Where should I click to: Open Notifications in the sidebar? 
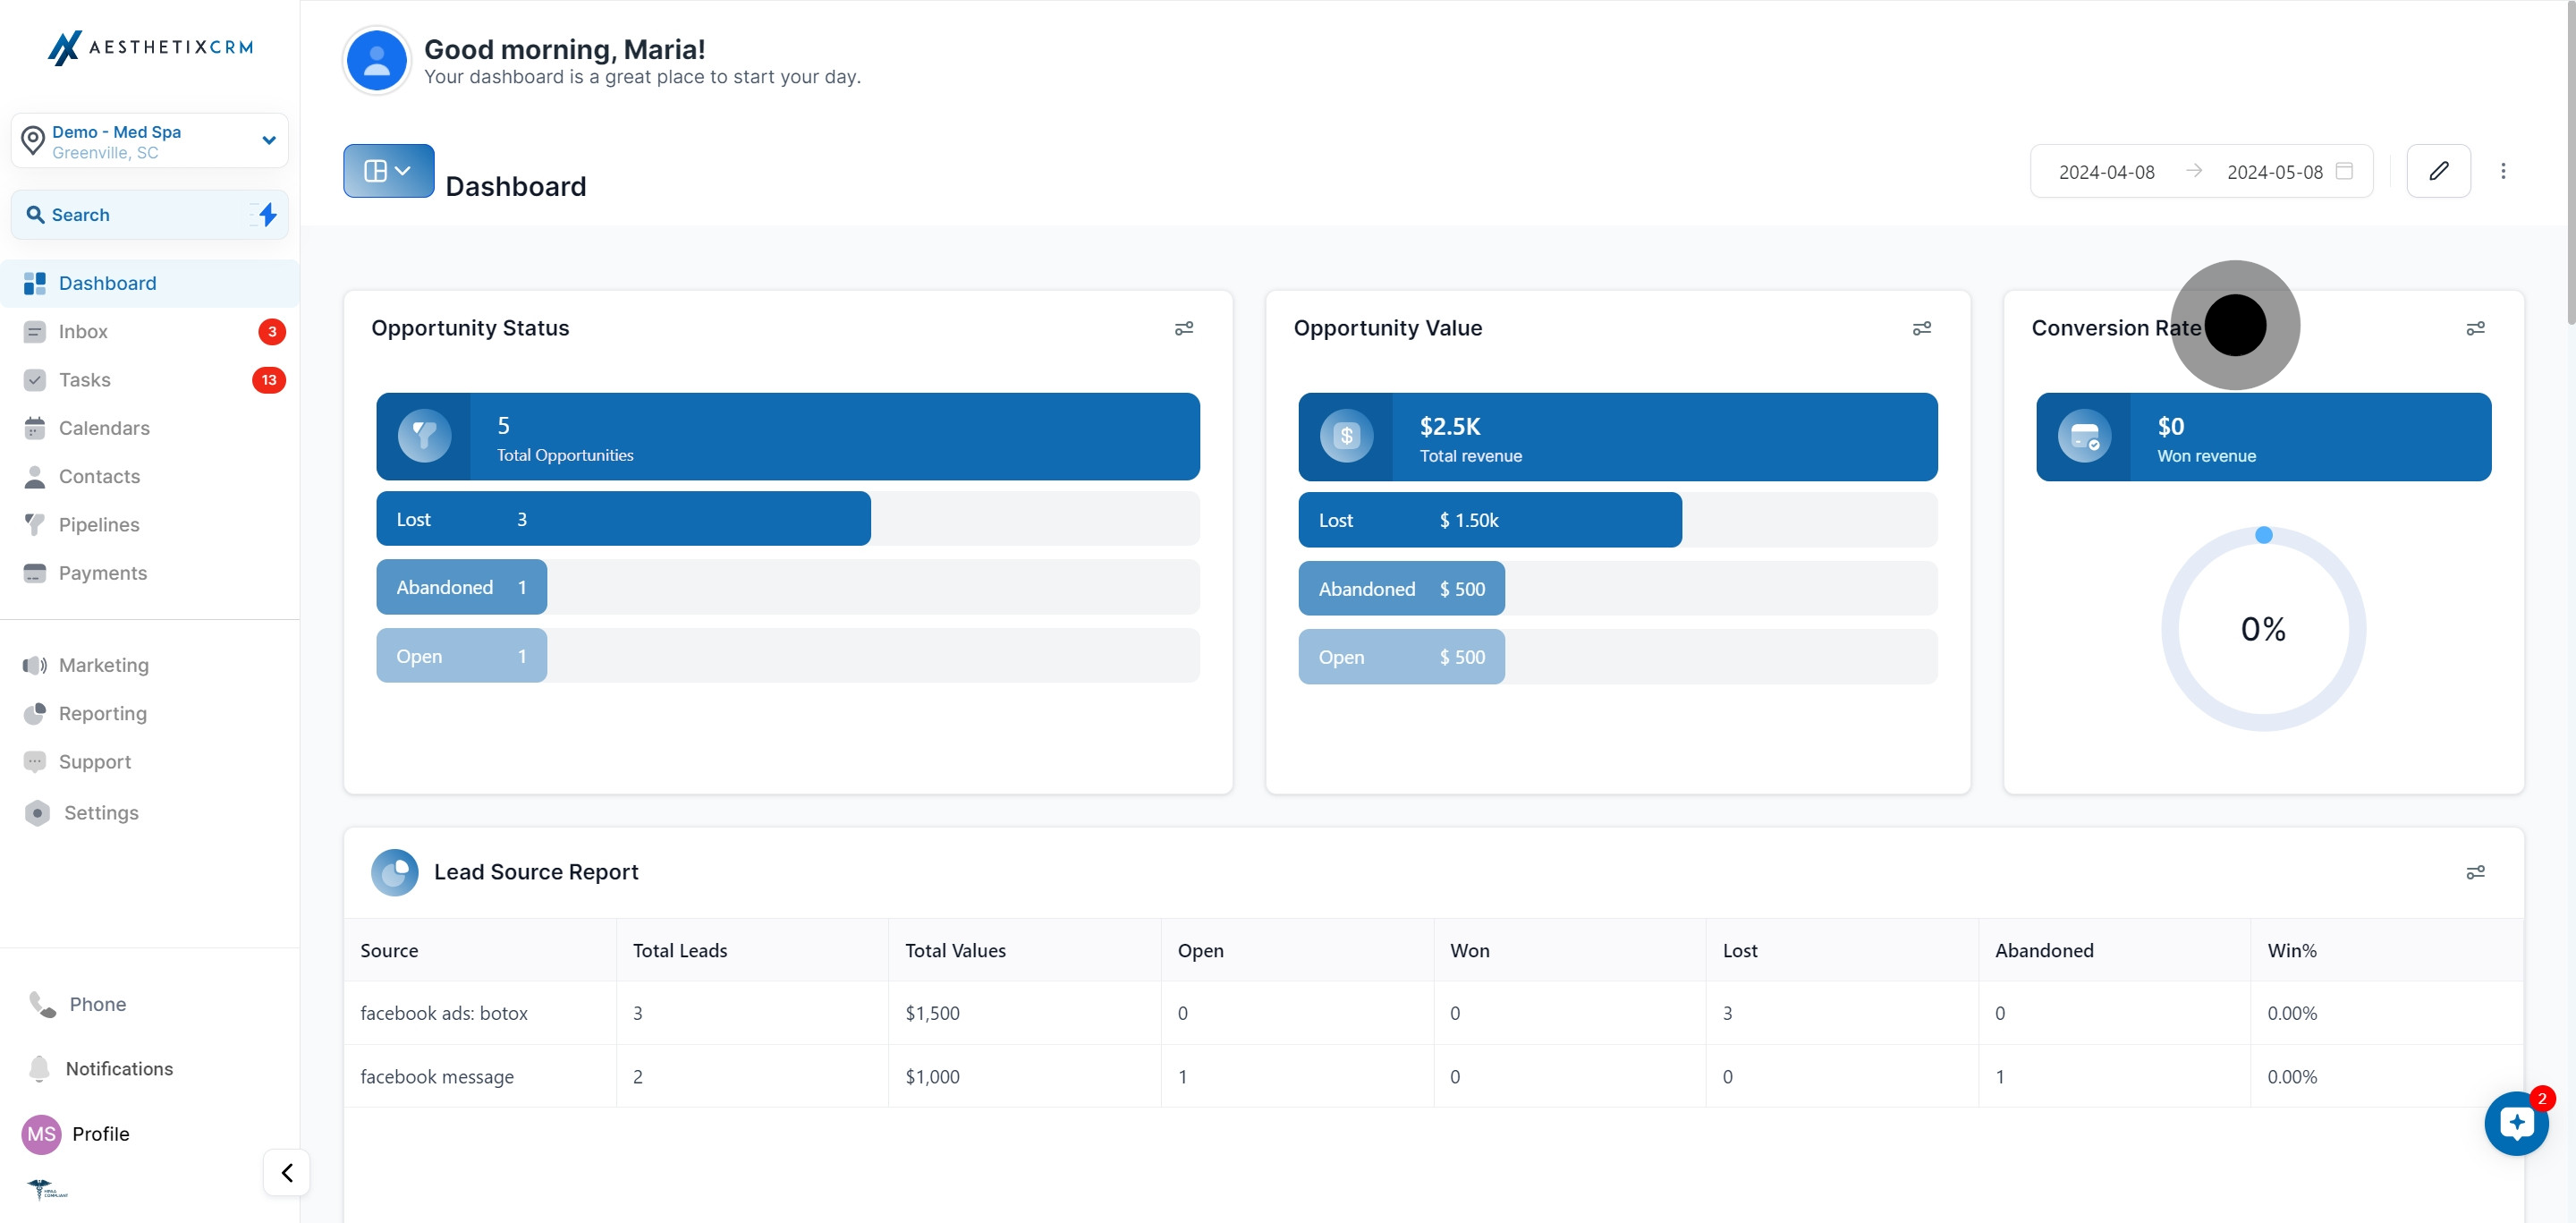118,1068
